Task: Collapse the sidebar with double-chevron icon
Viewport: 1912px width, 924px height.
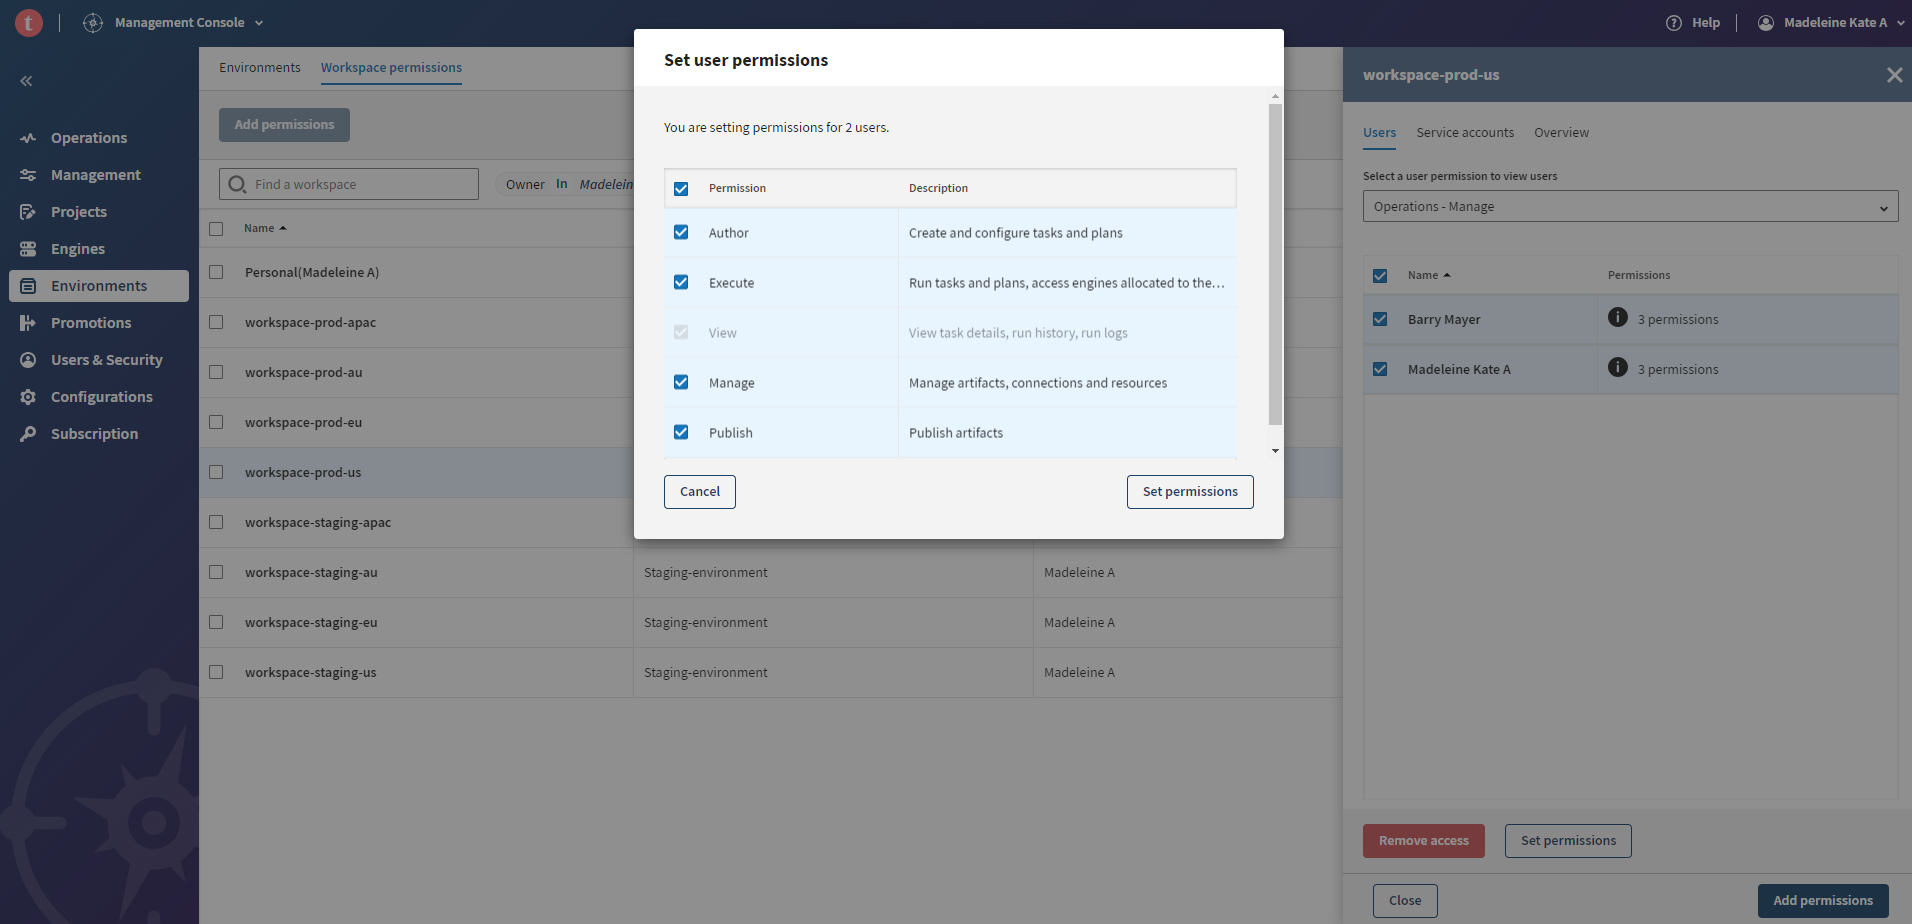Action: 26,81
